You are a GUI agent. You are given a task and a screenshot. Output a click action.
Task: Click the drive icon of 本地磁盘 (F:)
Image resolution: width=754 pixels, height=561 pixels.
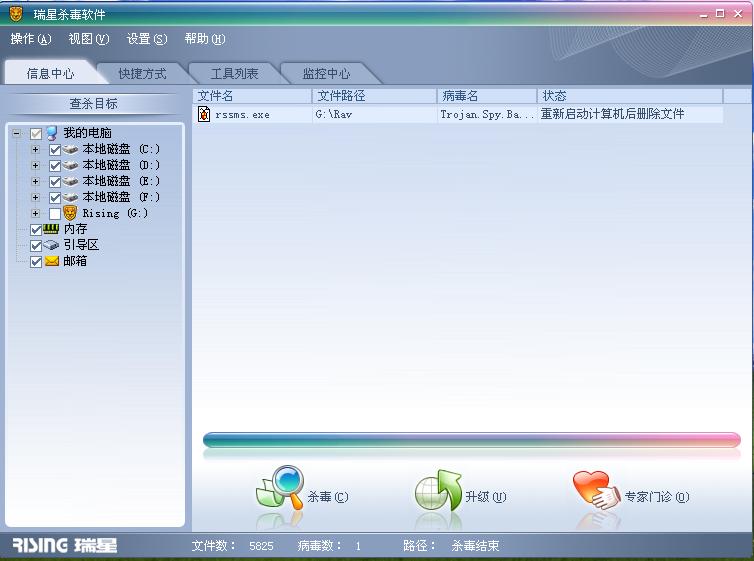pyautogui.click(x=70, y=197)
